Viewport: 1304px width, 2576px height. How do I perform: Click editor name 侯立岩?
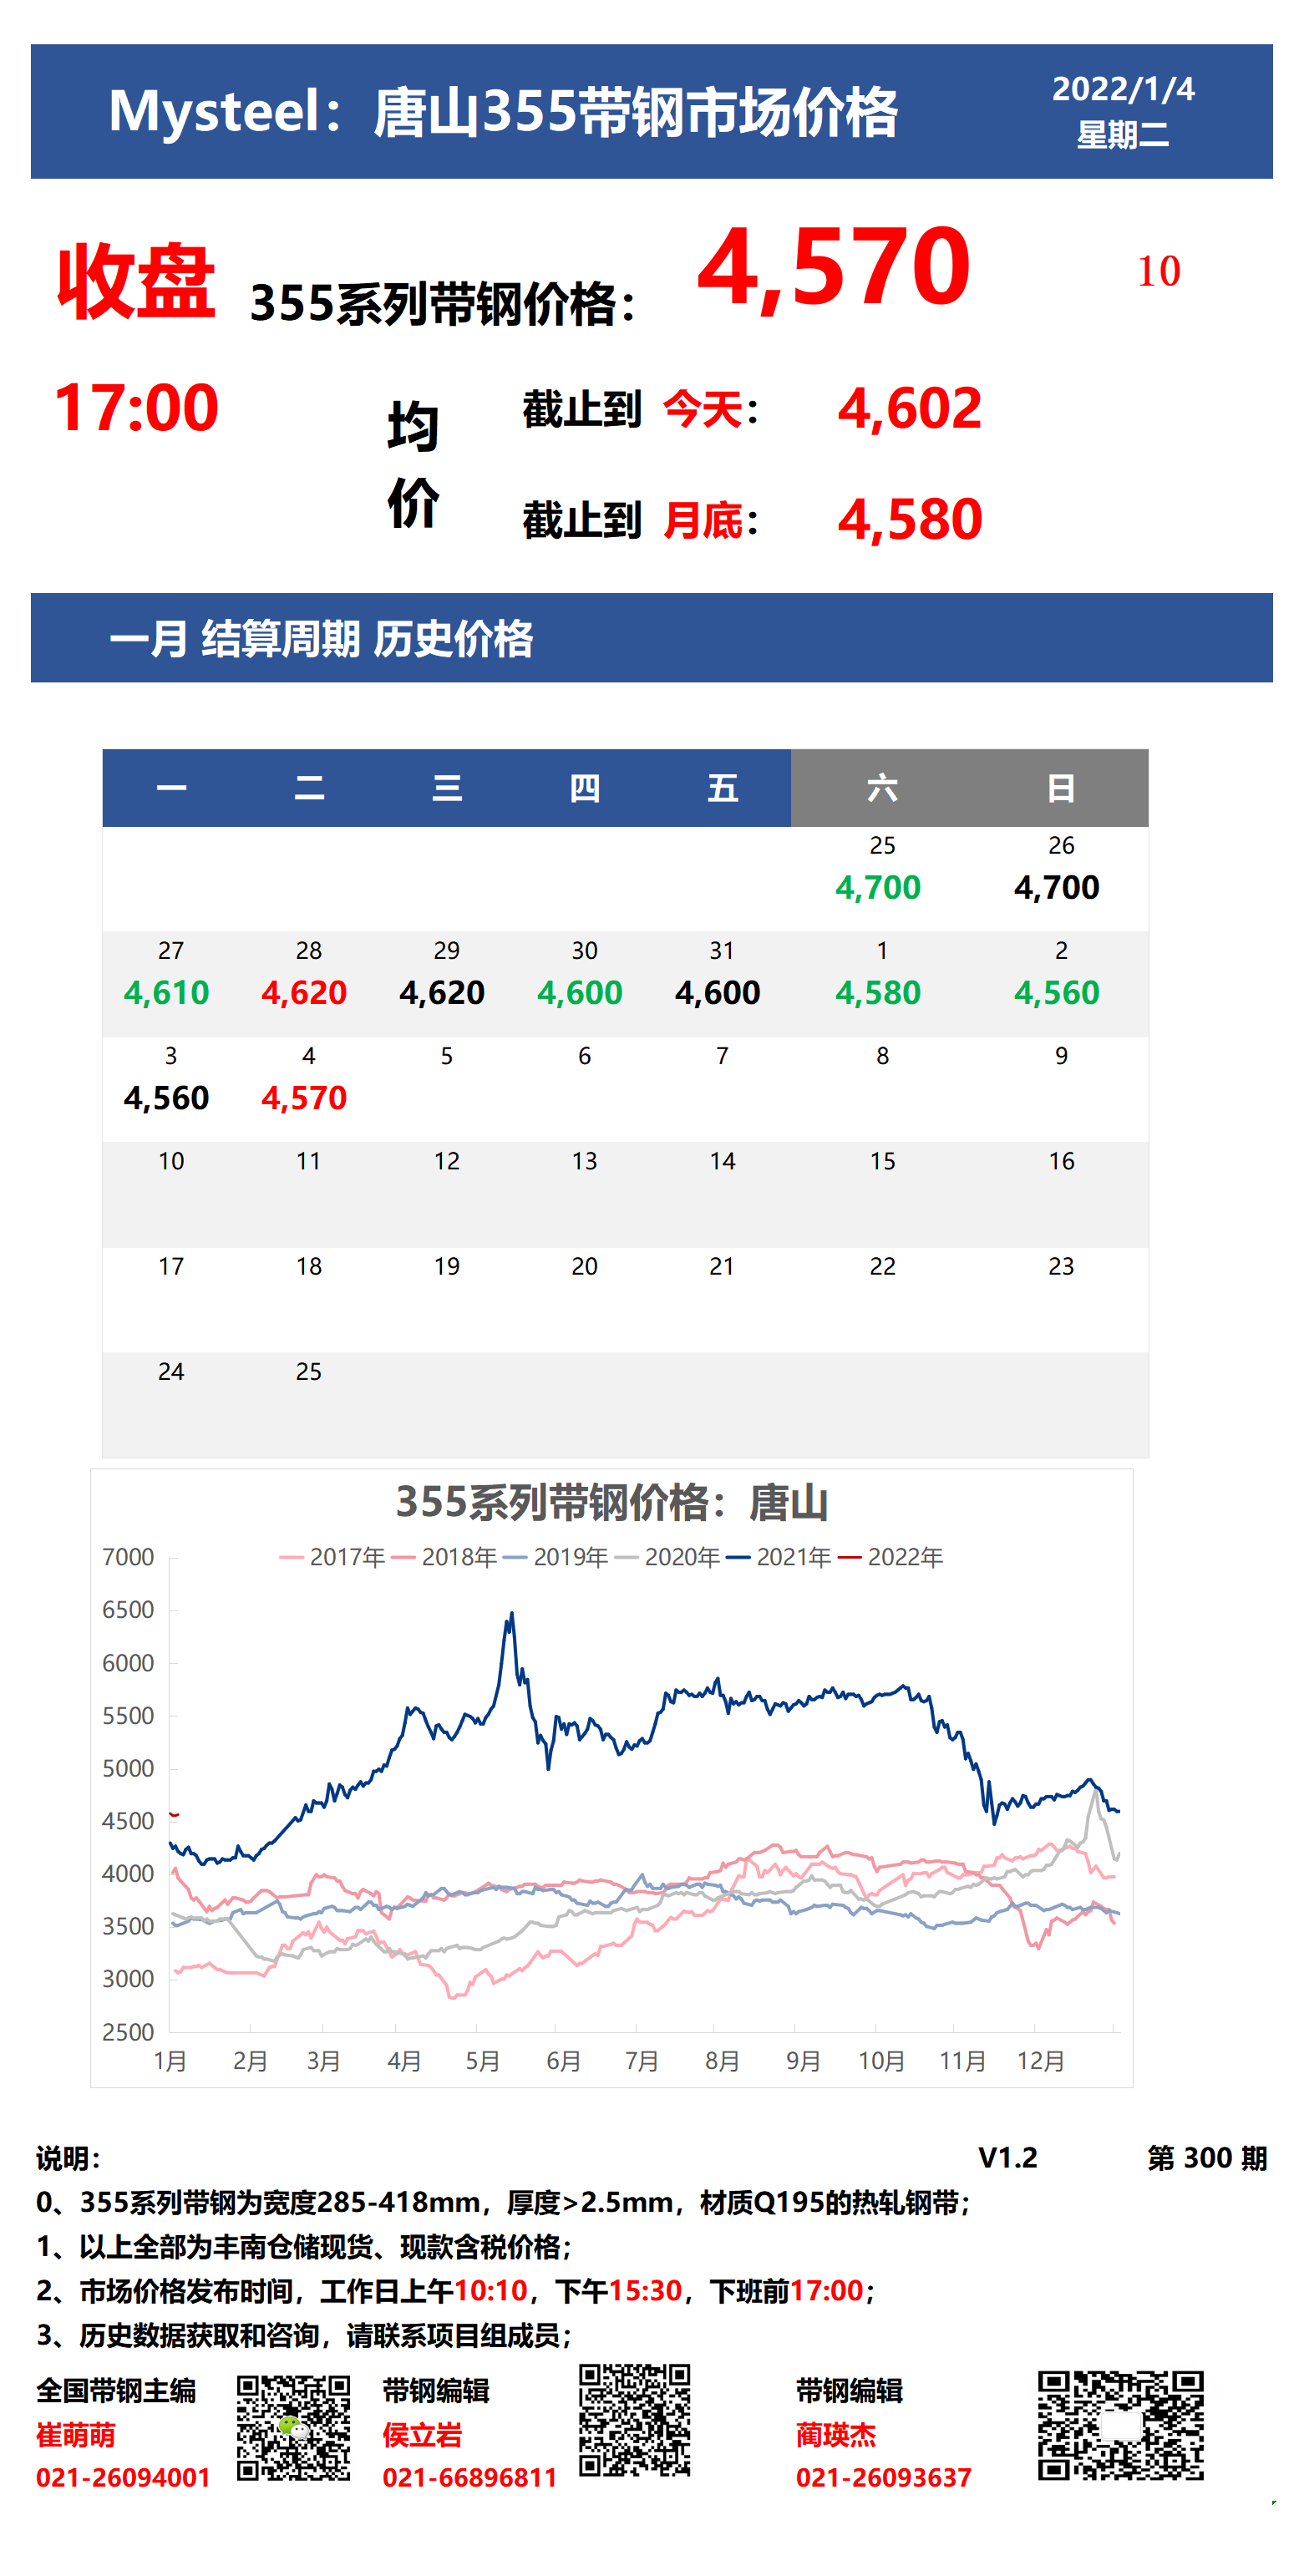point(422,2435)
